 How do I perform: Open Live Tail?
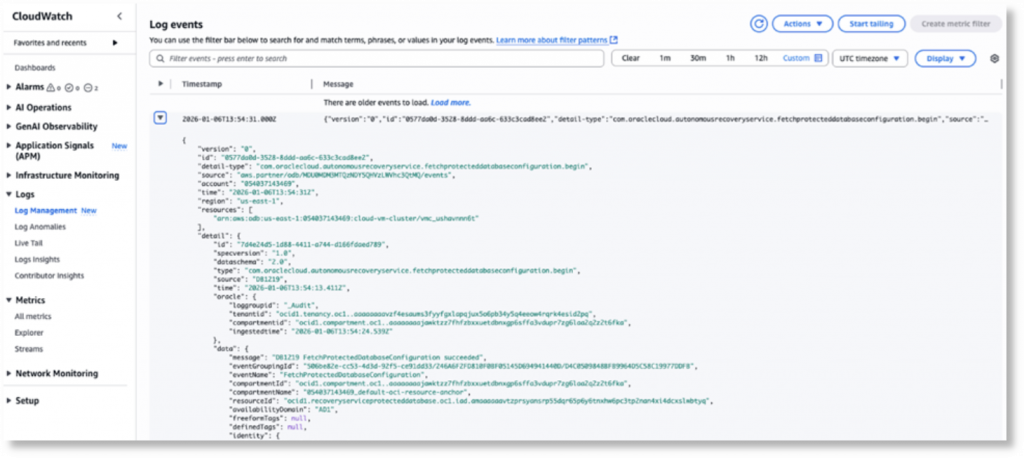pos(28,243)
